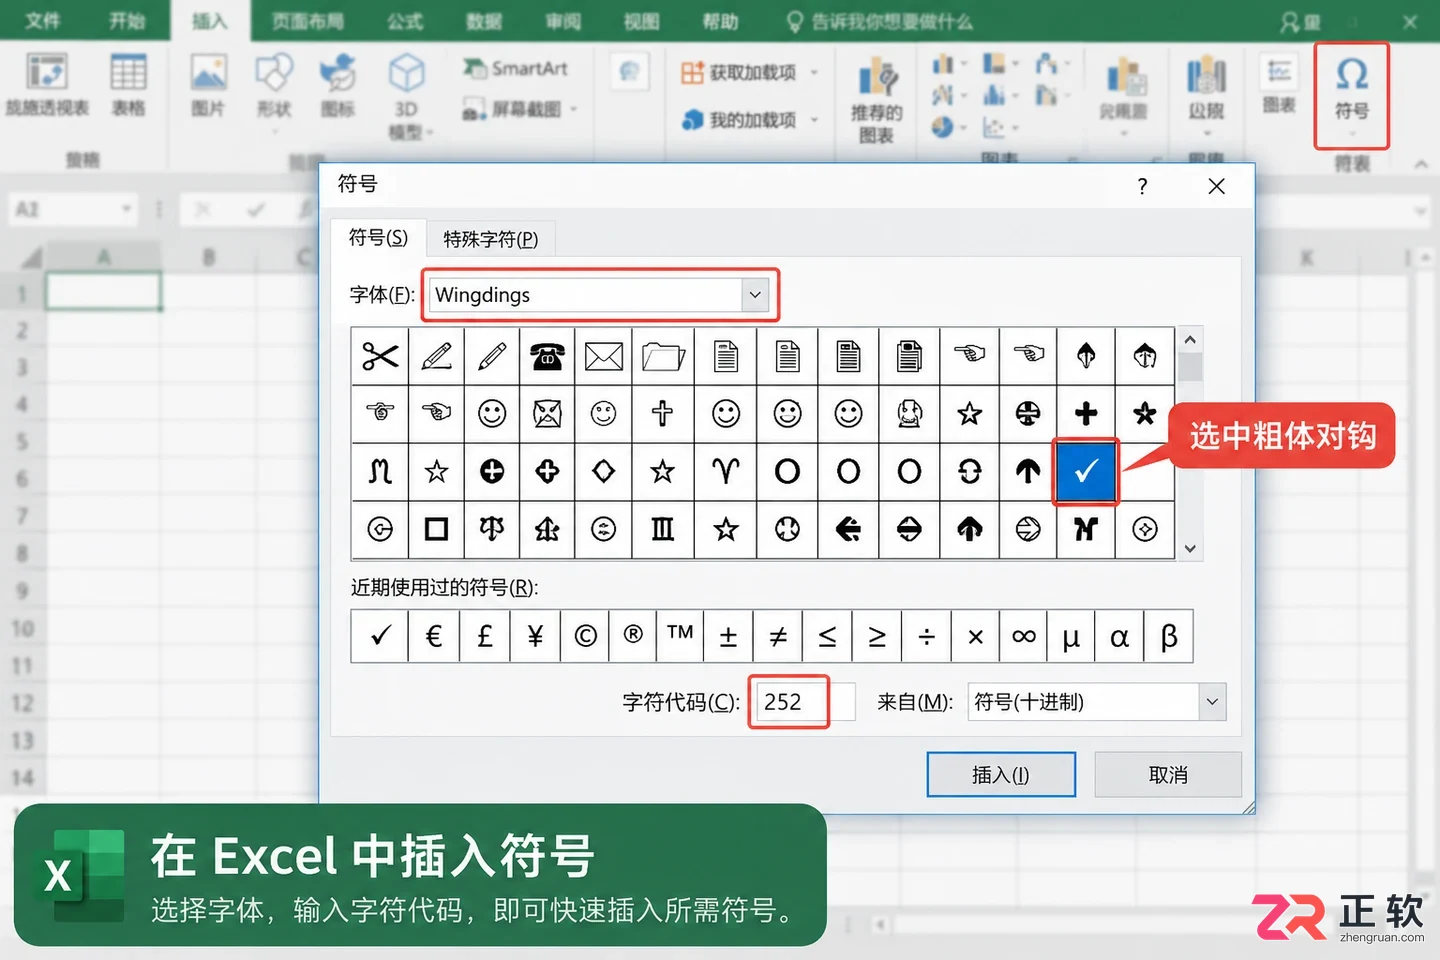
Task: Click the character code field showing 252
Action: (x=805, y=702)
